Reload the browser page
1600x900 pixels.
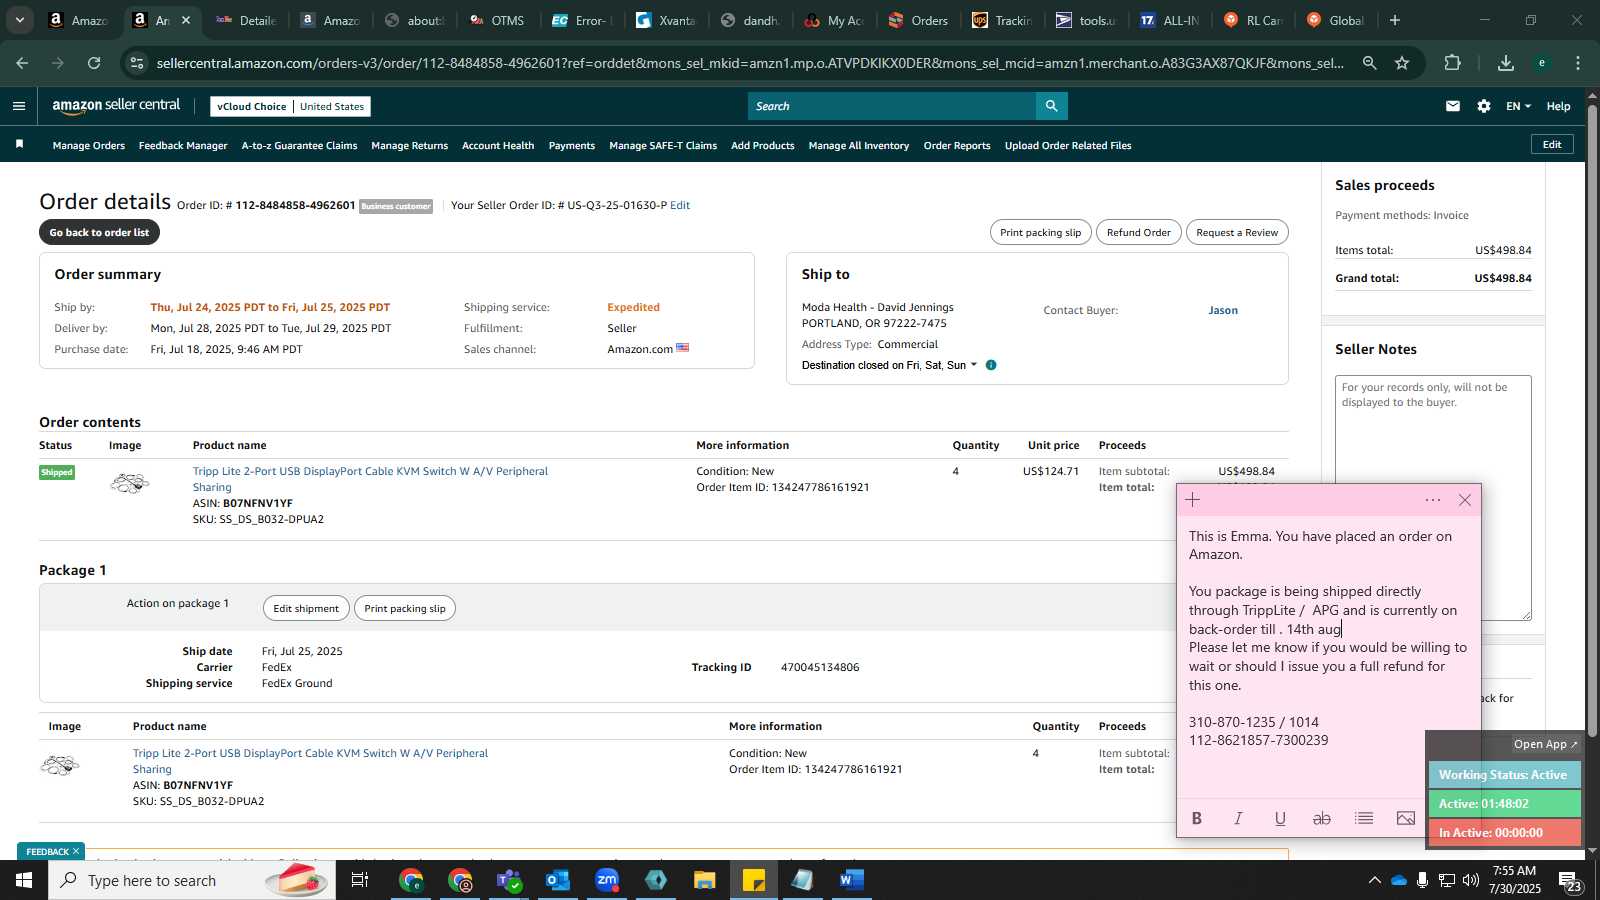[94, 63]
